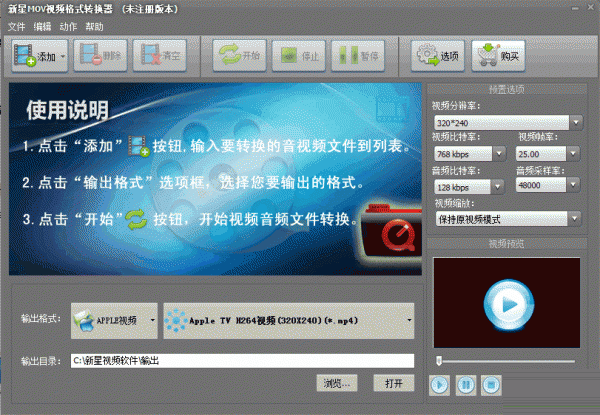Click the QuickTime logo in the banner
600x415 pixels.
(398, 236)
